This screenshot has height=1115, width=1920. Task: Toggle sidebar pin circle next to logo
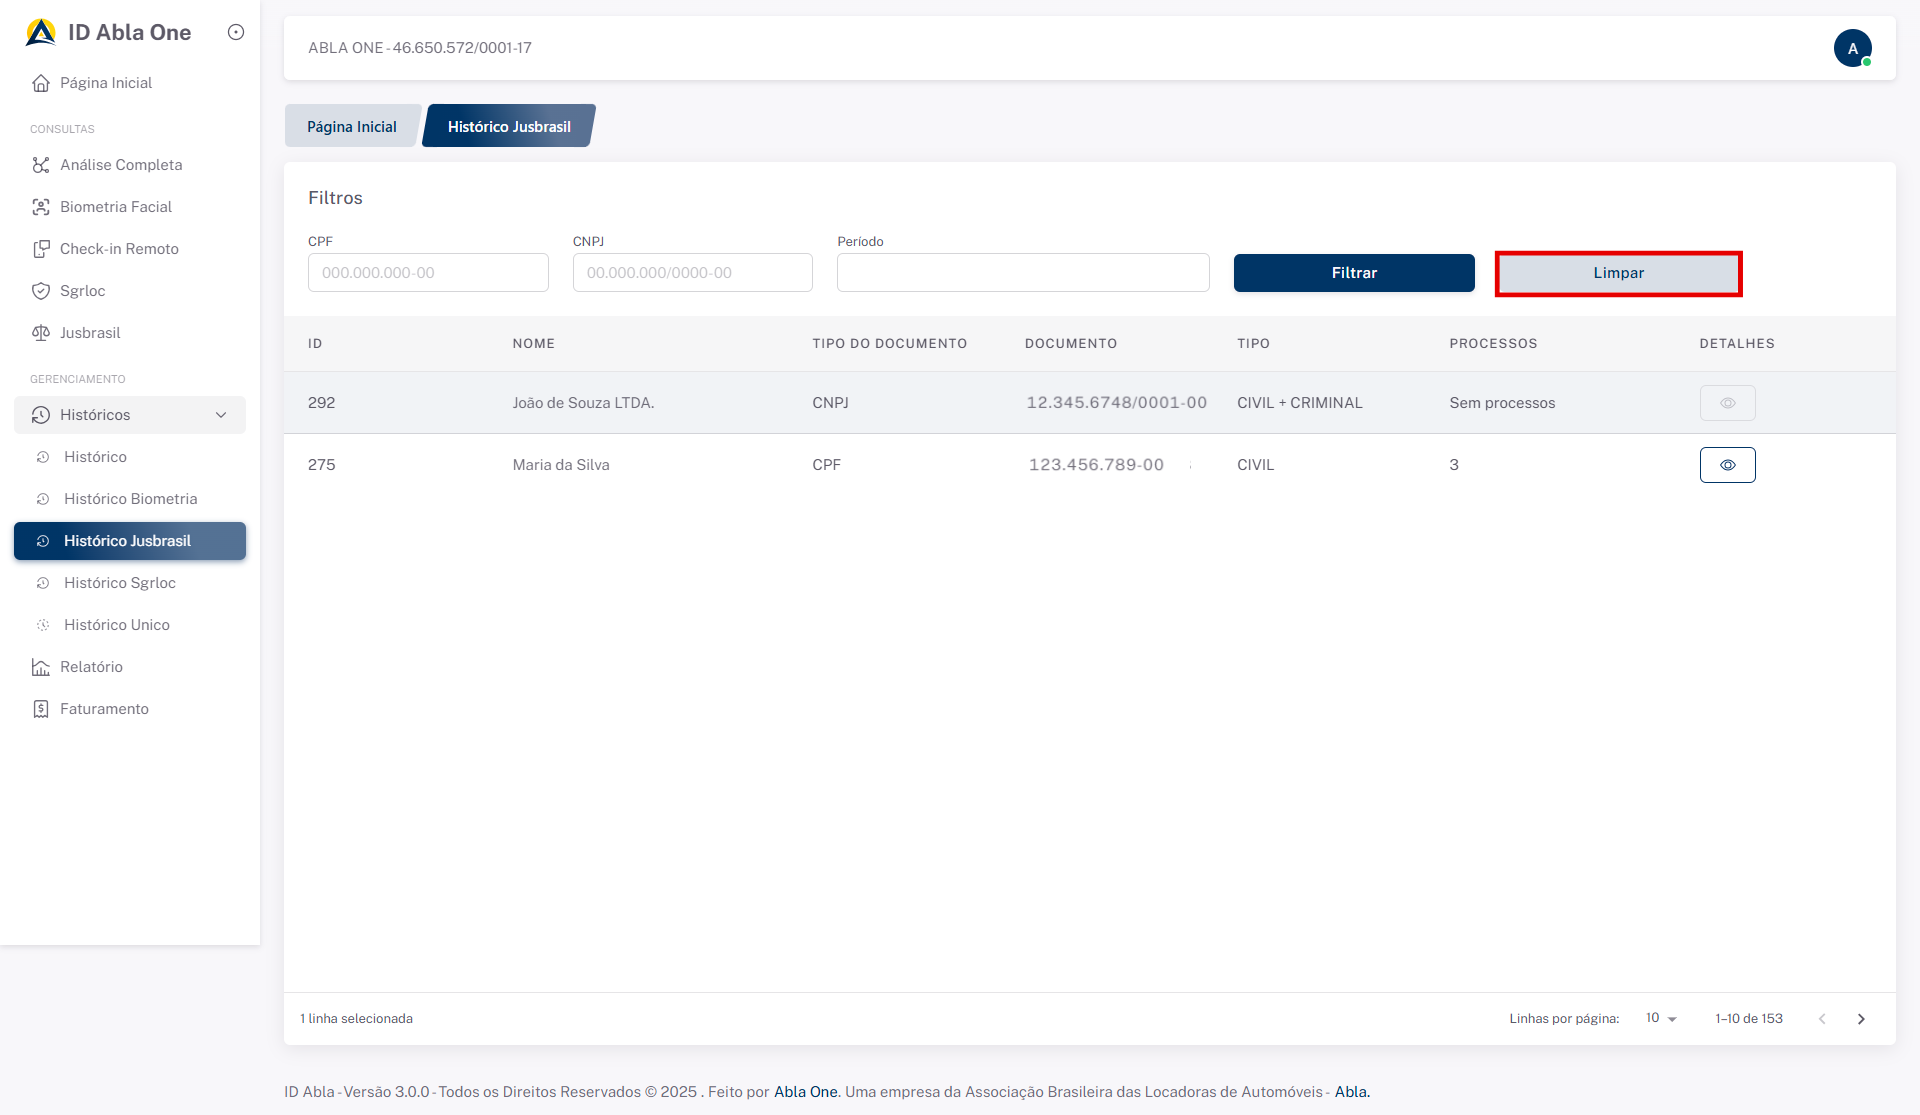236,32
